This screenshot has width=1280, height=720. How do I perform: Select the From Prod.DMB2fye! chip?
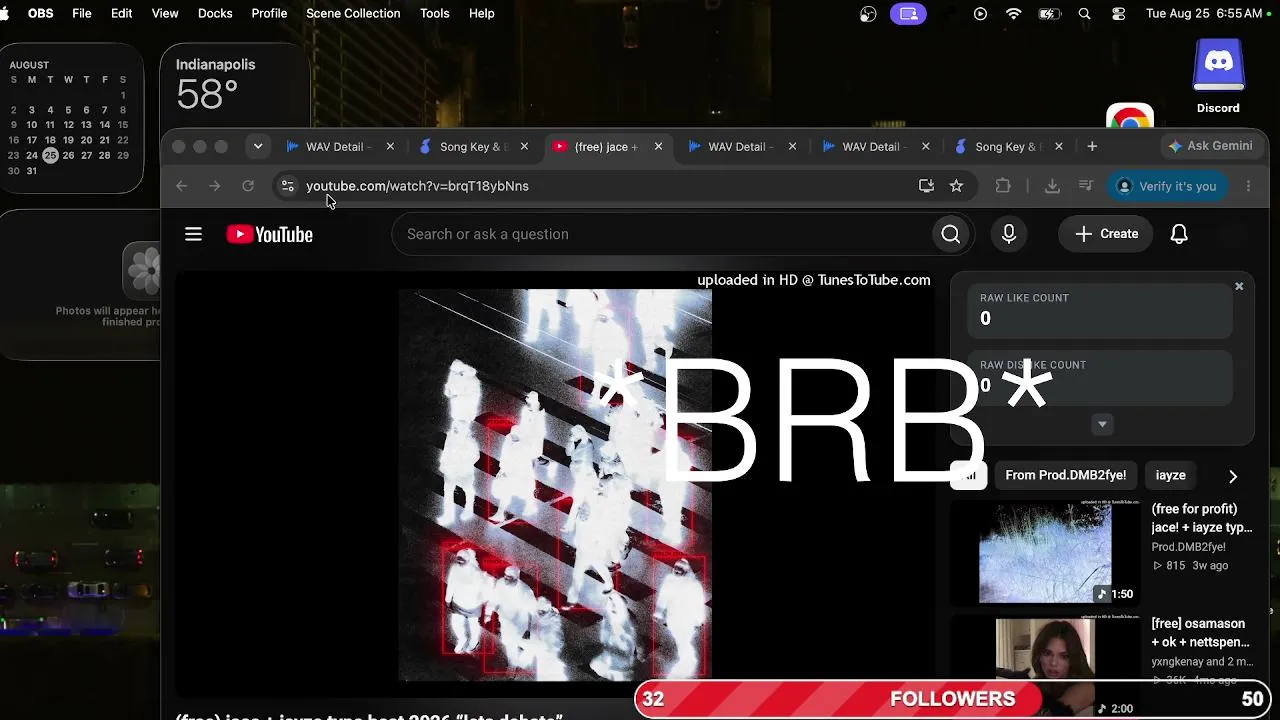point(1065,475)
